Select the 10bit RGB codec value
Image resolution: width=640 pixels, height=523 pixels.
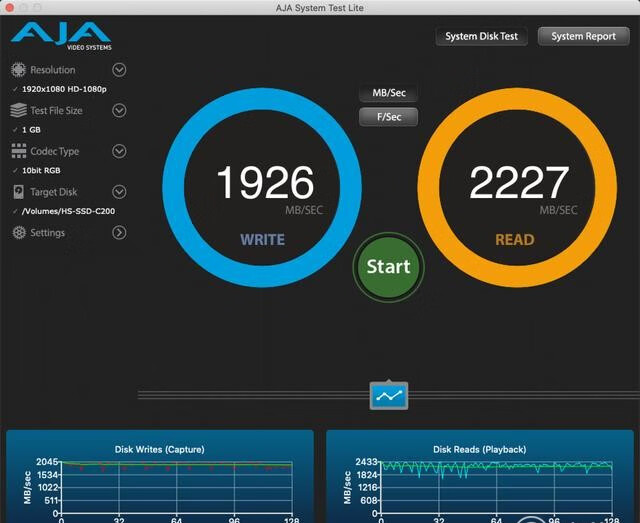pyautogui.click(x=41, y=171)
